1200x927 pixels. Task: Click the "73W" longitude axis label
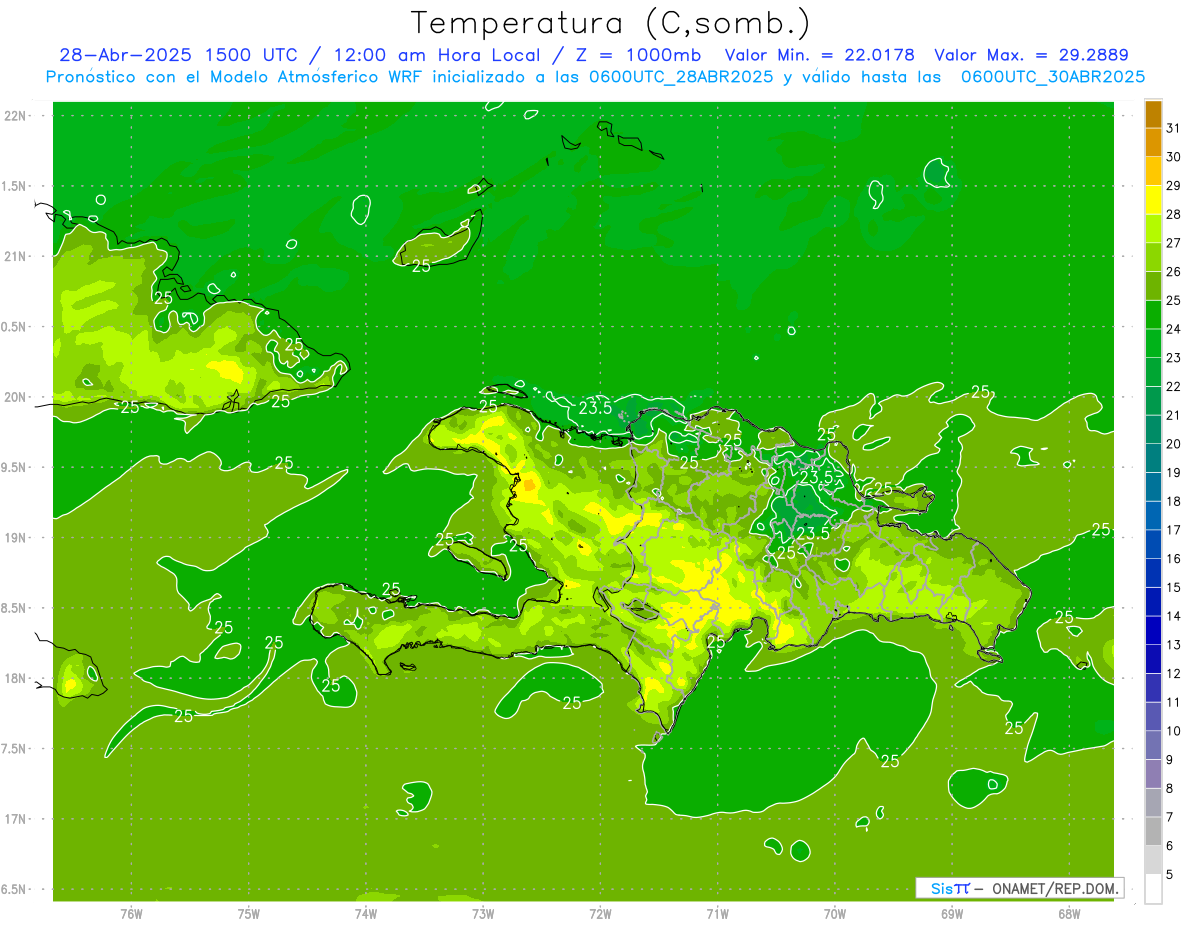pyautogui.click(x=483, y=914)
